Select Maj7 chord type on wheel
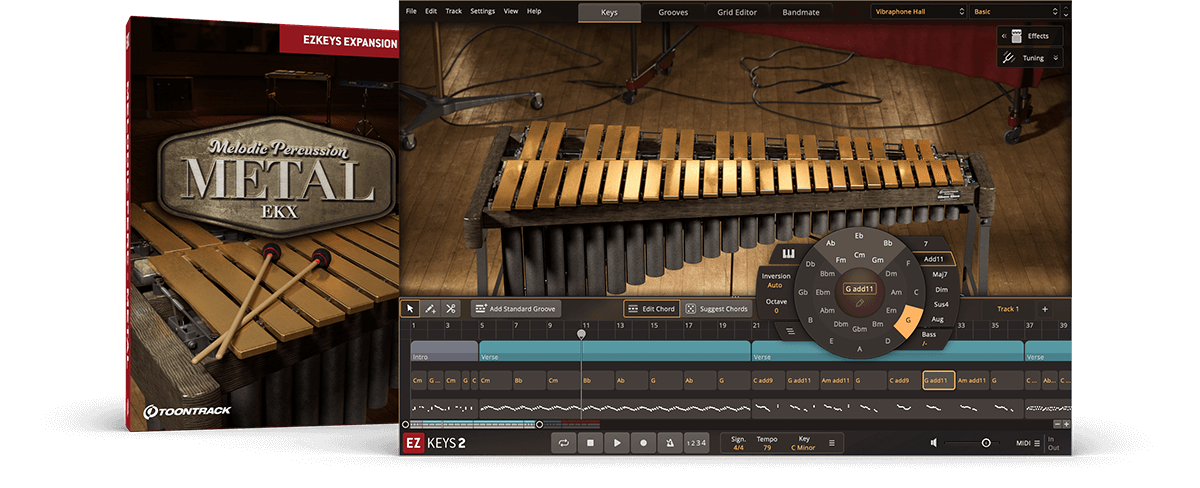 (x=940, y=274)
